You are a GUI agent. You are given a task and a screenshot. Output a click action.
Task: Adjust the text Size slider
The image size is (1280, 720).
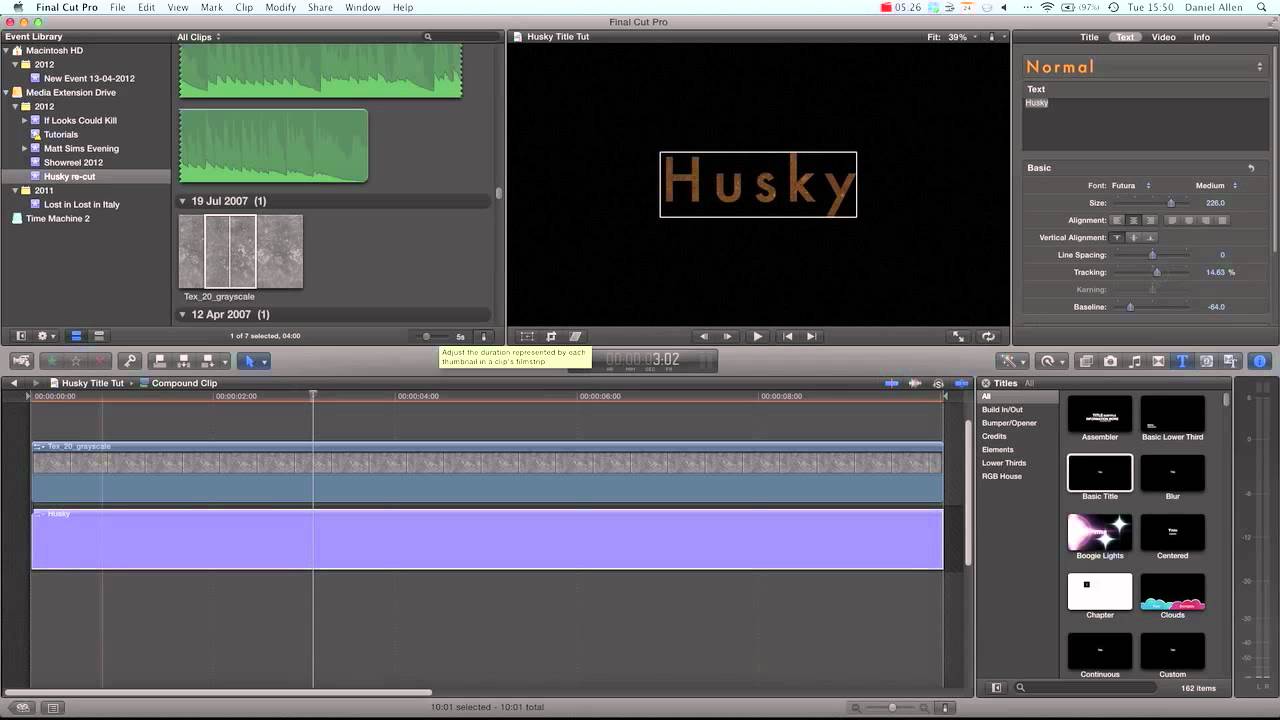coord(1170,203)
